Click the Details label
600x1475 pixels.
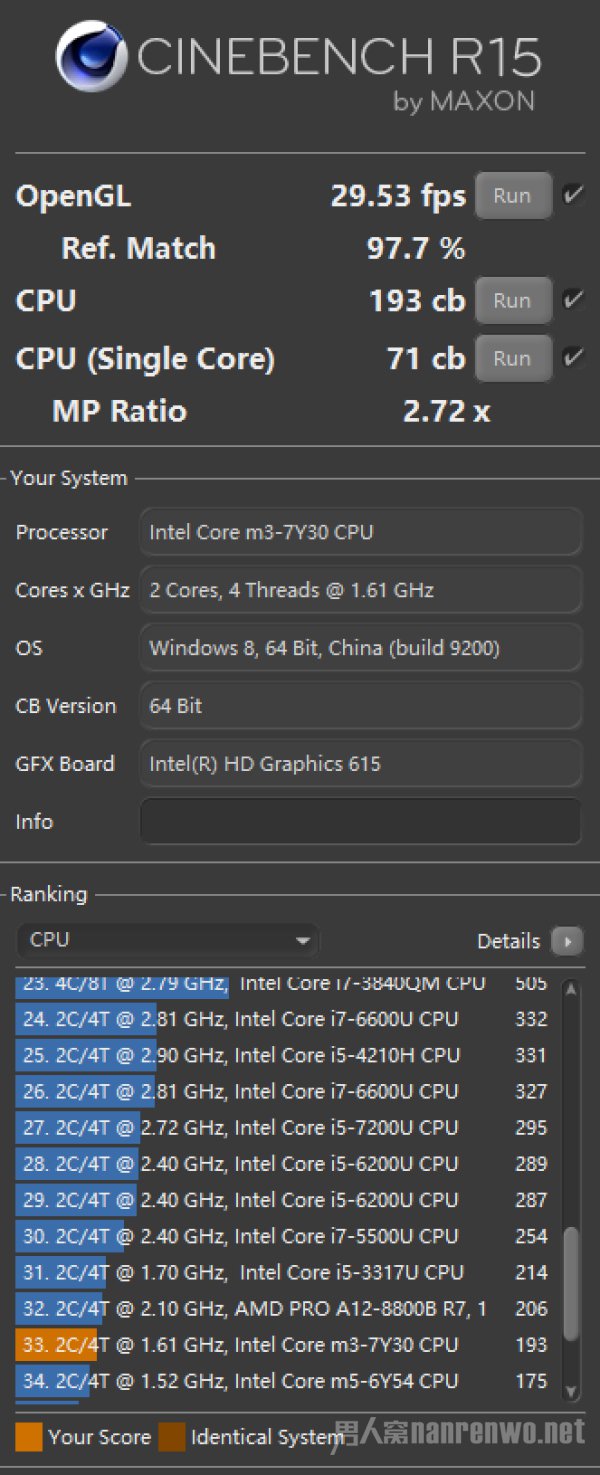508,941
